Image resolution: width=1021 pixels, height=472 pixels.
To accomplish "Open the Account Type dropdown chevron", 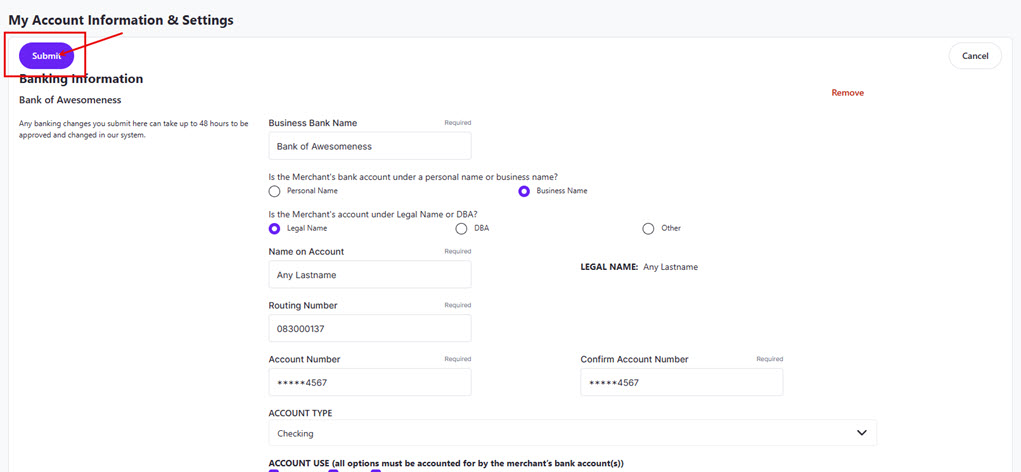I will pos(862,433).
